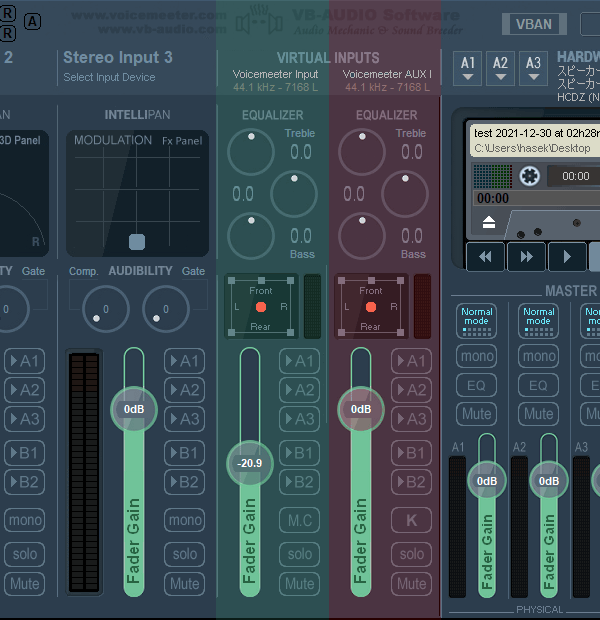Click the Treble knob on Voicemeeter AUX
This screenshot has height=620, width=600.
(362, 152)
